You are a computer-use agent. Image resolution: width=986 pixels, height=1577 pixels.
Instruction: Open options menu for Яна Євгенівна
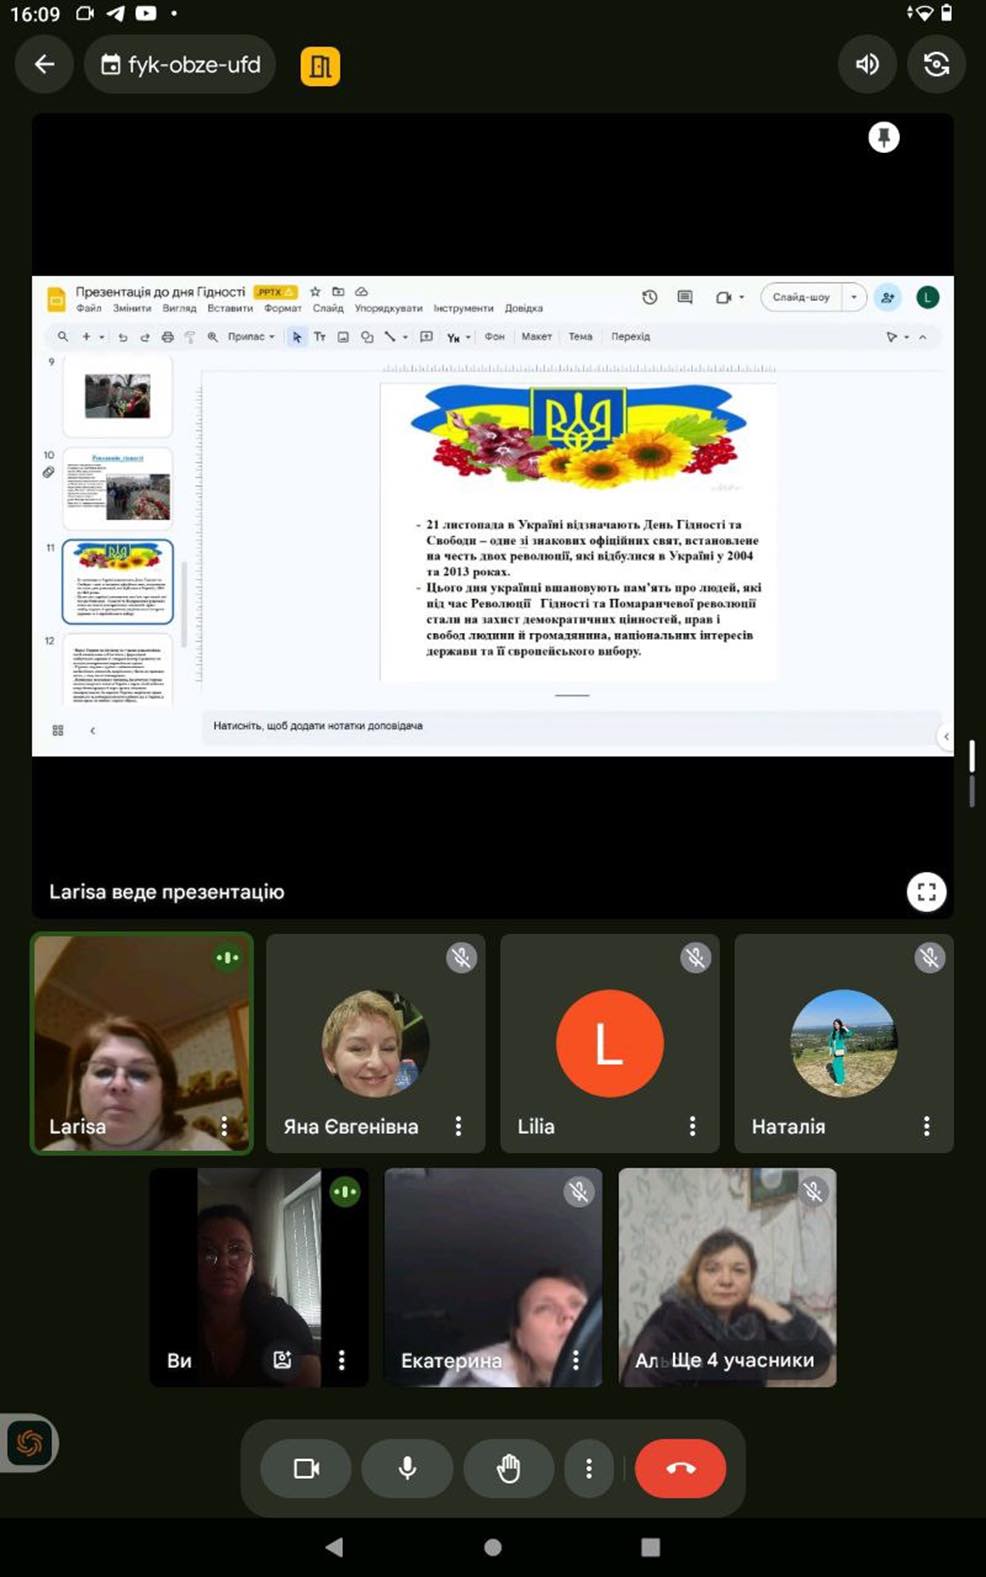pyautogui.click(x=458, y=1126)
